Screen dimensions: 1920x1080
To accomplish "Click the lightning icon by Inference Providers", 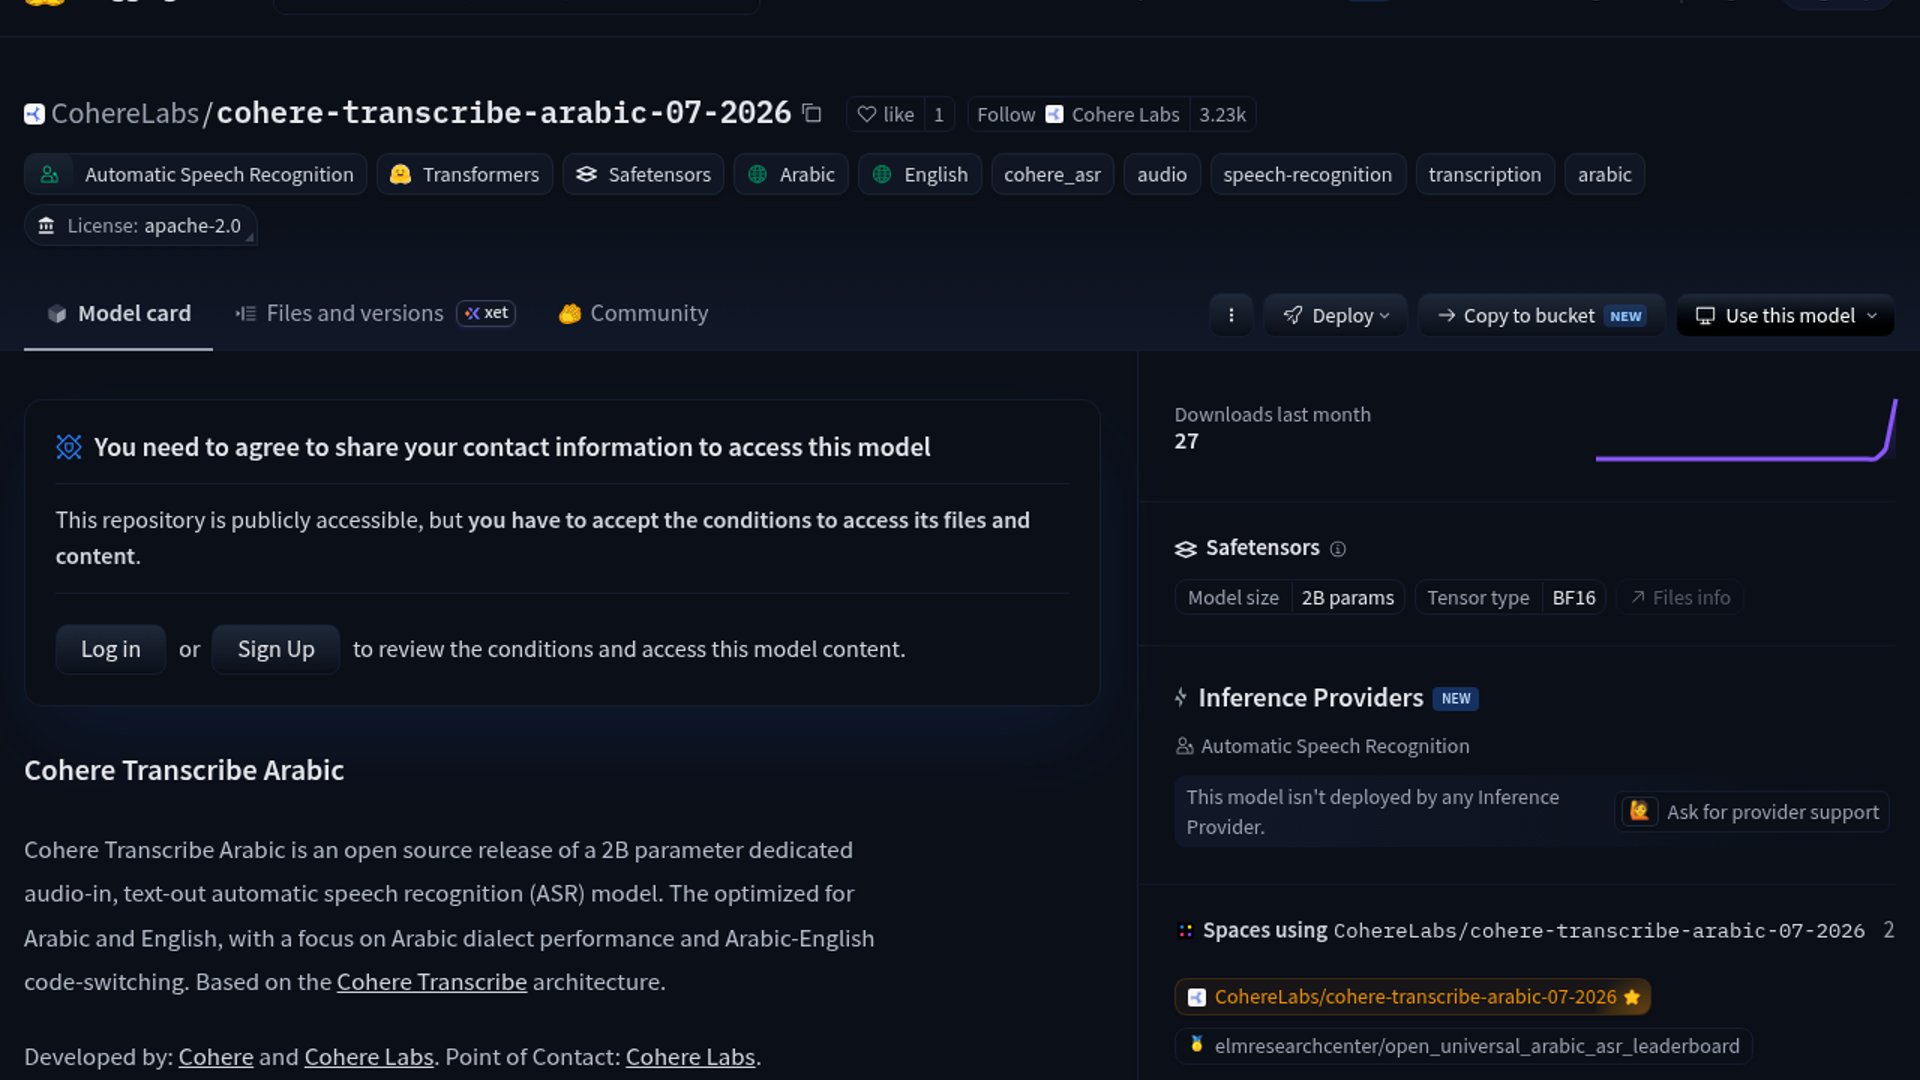I will (1181, 698).
